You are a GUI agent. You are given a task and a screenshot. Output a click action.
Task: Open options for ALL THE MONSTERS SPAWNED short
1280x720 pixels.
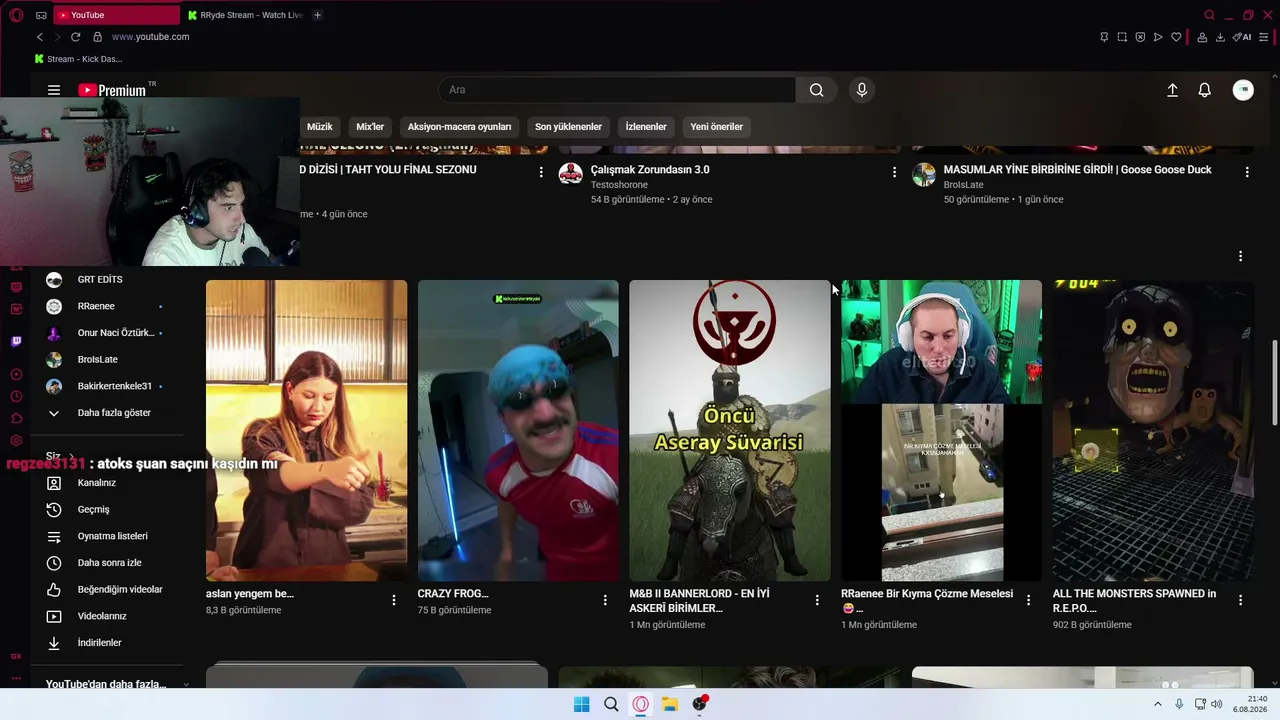(1240, 600)
